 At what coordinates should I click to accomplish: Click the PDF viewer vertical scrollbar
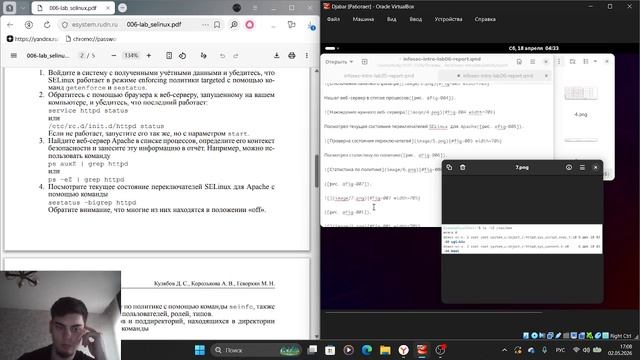316,170
